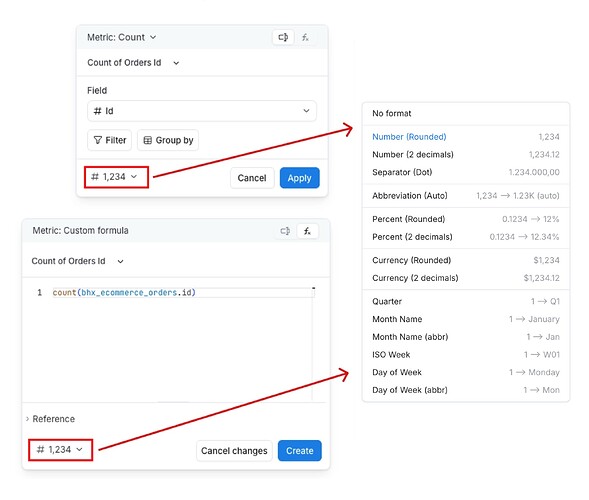Click the Filter button
The width and height of the screenshot is (589, 500).
click(x=109, y=140)
